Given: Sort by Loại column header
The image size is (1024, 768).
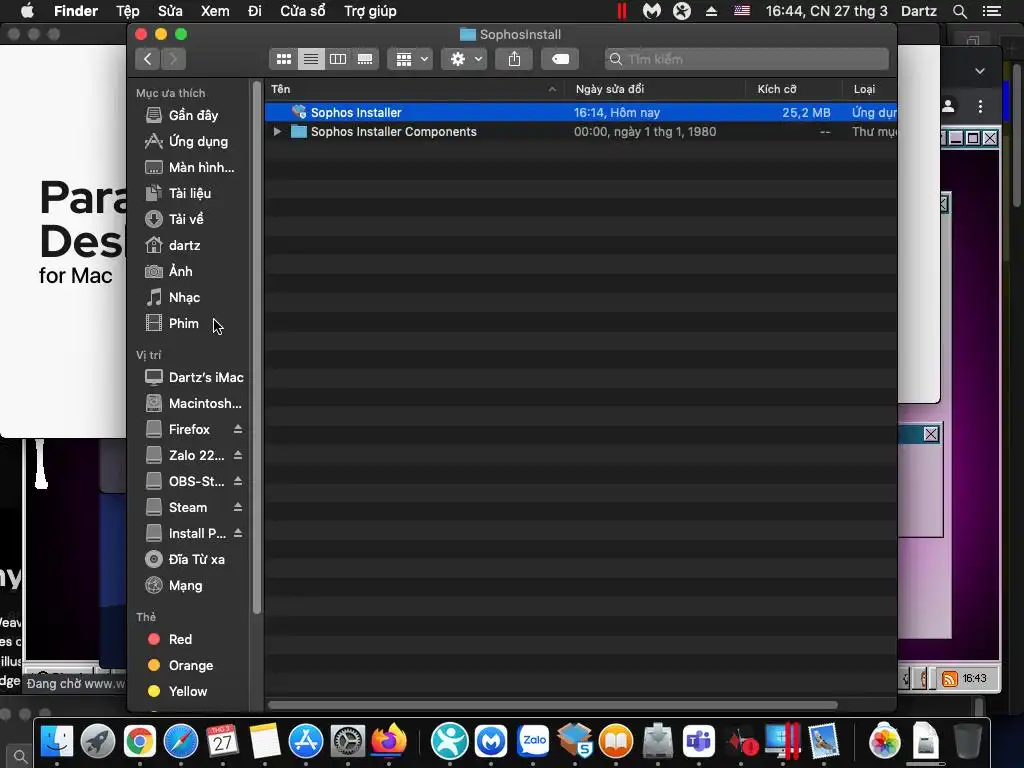Looking at the screenshot, I should point(869,89).
